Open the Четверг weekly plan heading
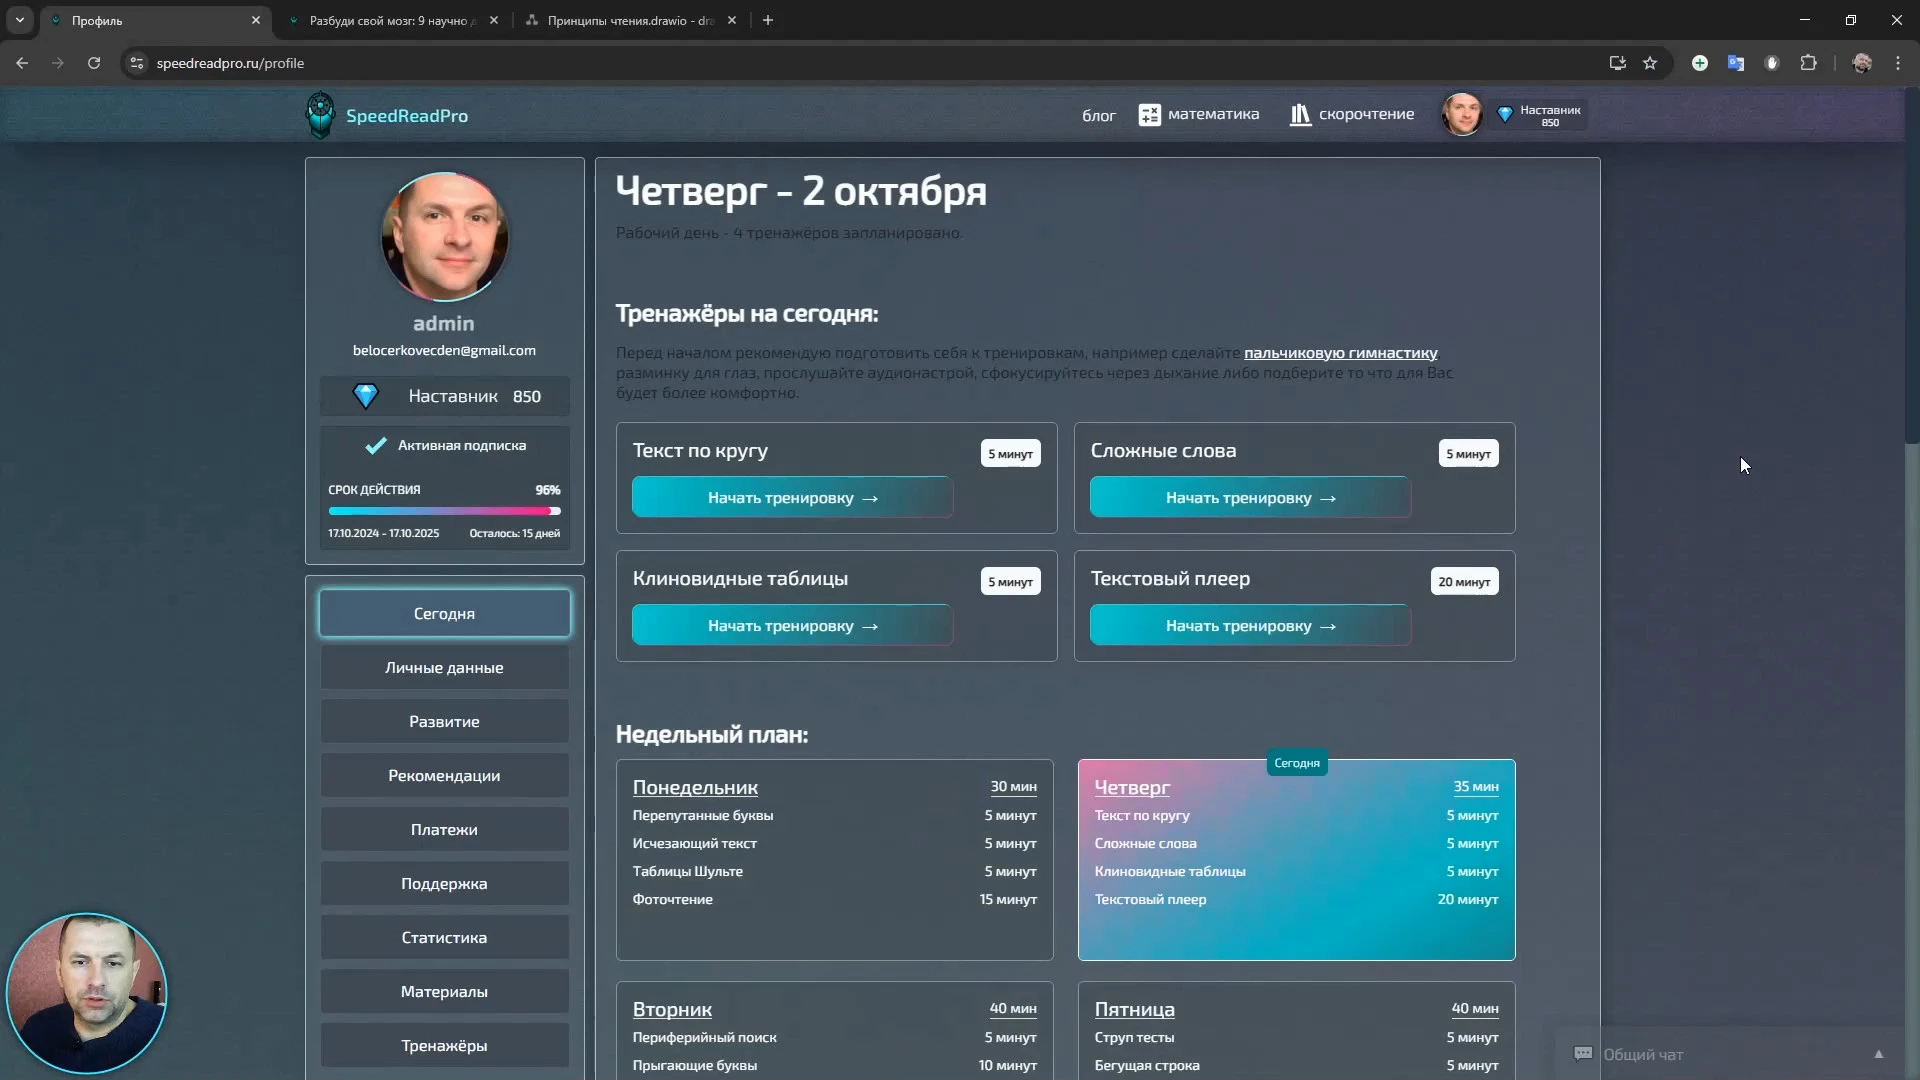1920x1080 pixels. (1132, 787)
